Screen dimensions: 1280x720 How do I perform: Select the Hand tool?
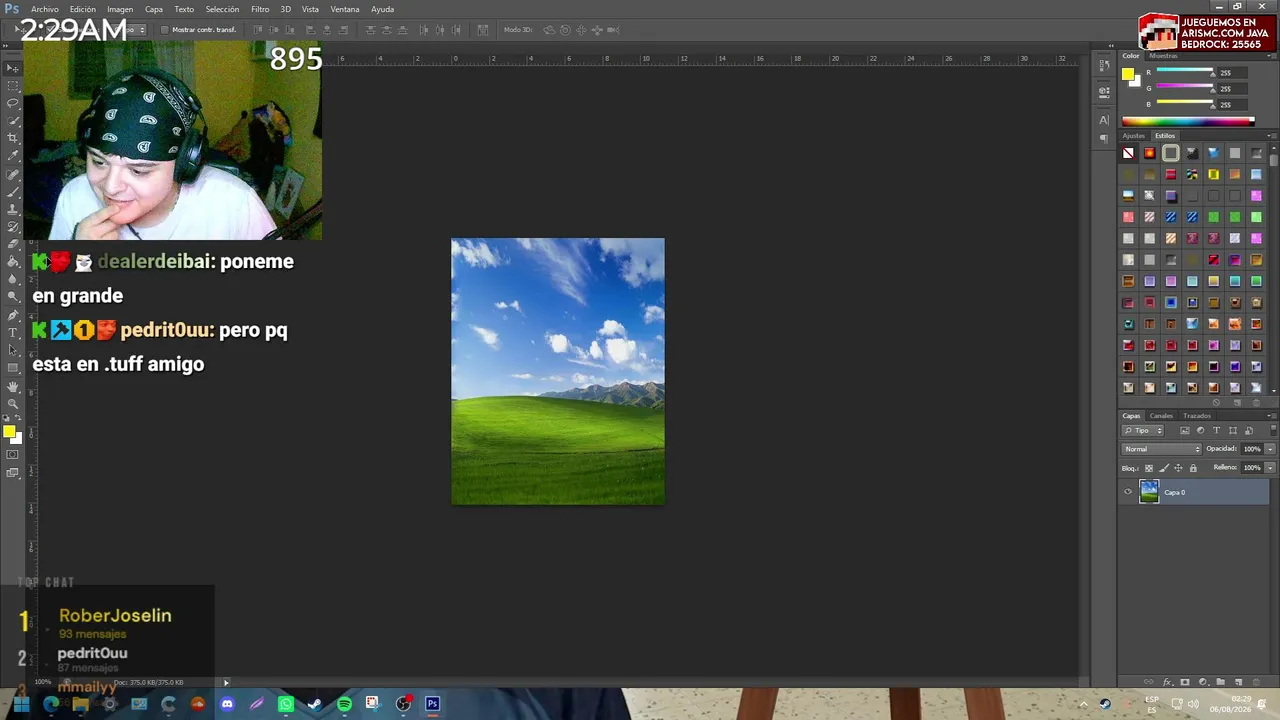coord(13,386)
